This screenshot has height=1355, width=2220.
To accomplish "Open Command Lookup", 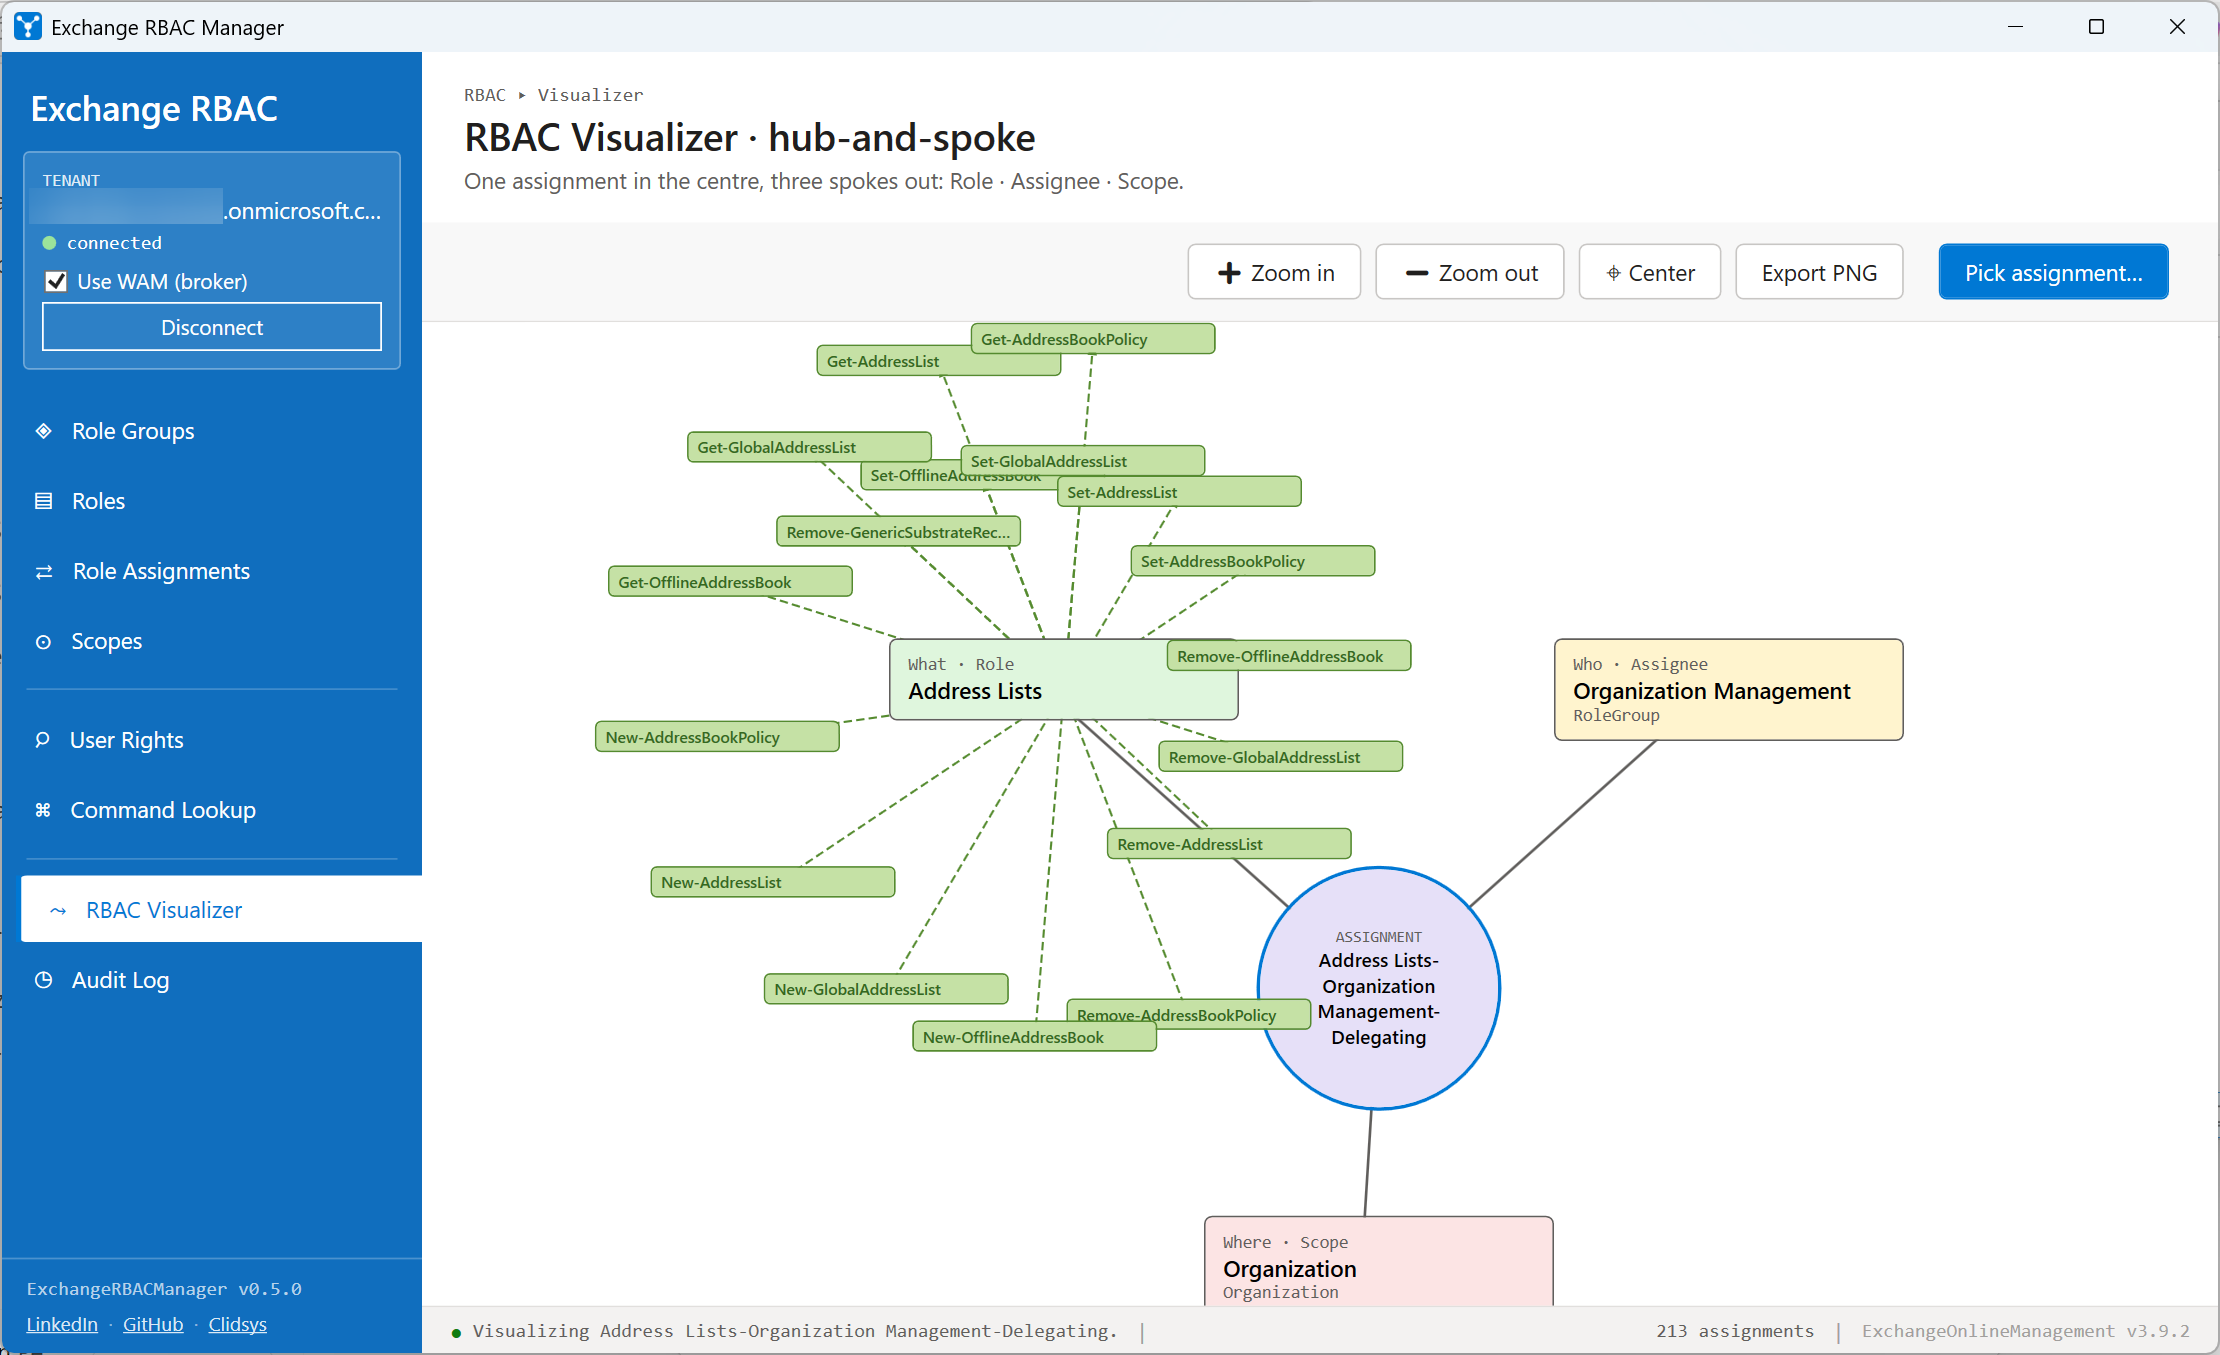I will pyautogui.click(x=212, y=810).
